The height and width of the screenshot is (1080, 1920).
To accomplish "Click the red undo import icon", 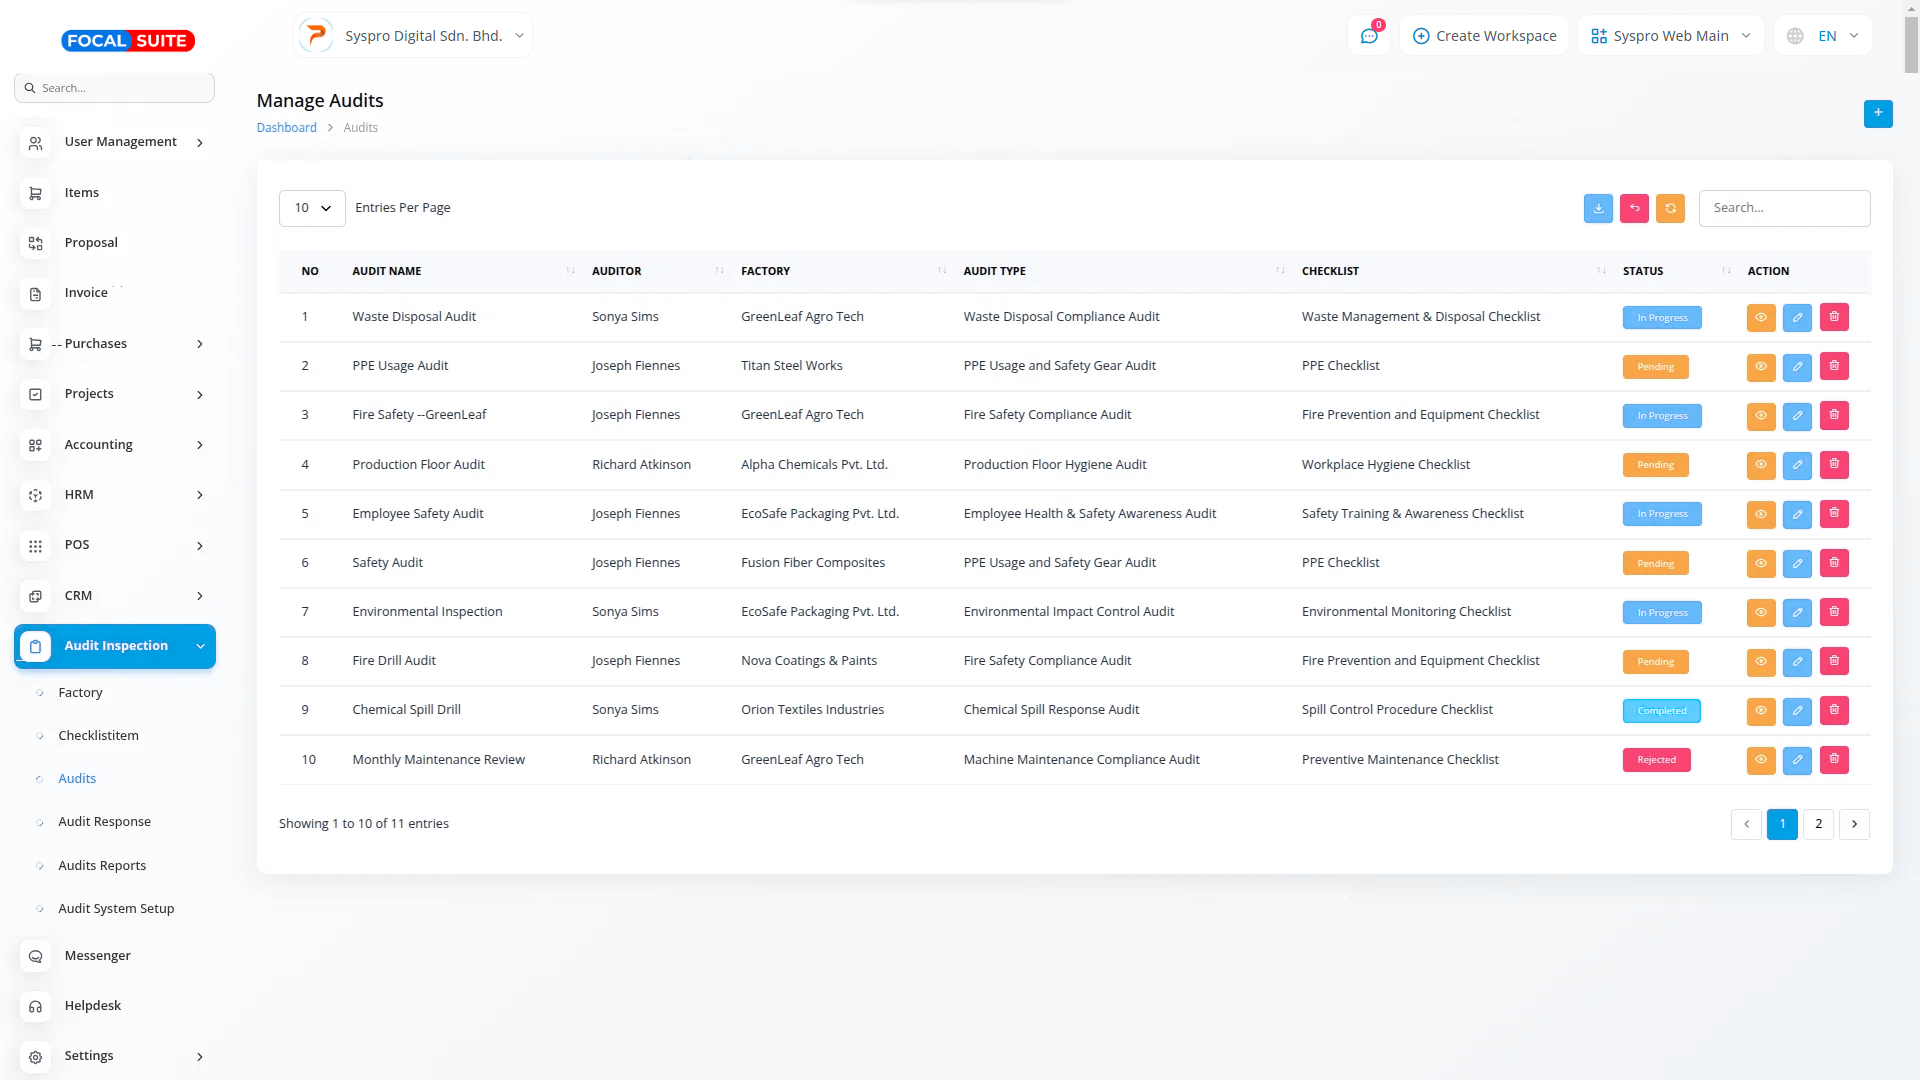I will tap(1634, 208).
